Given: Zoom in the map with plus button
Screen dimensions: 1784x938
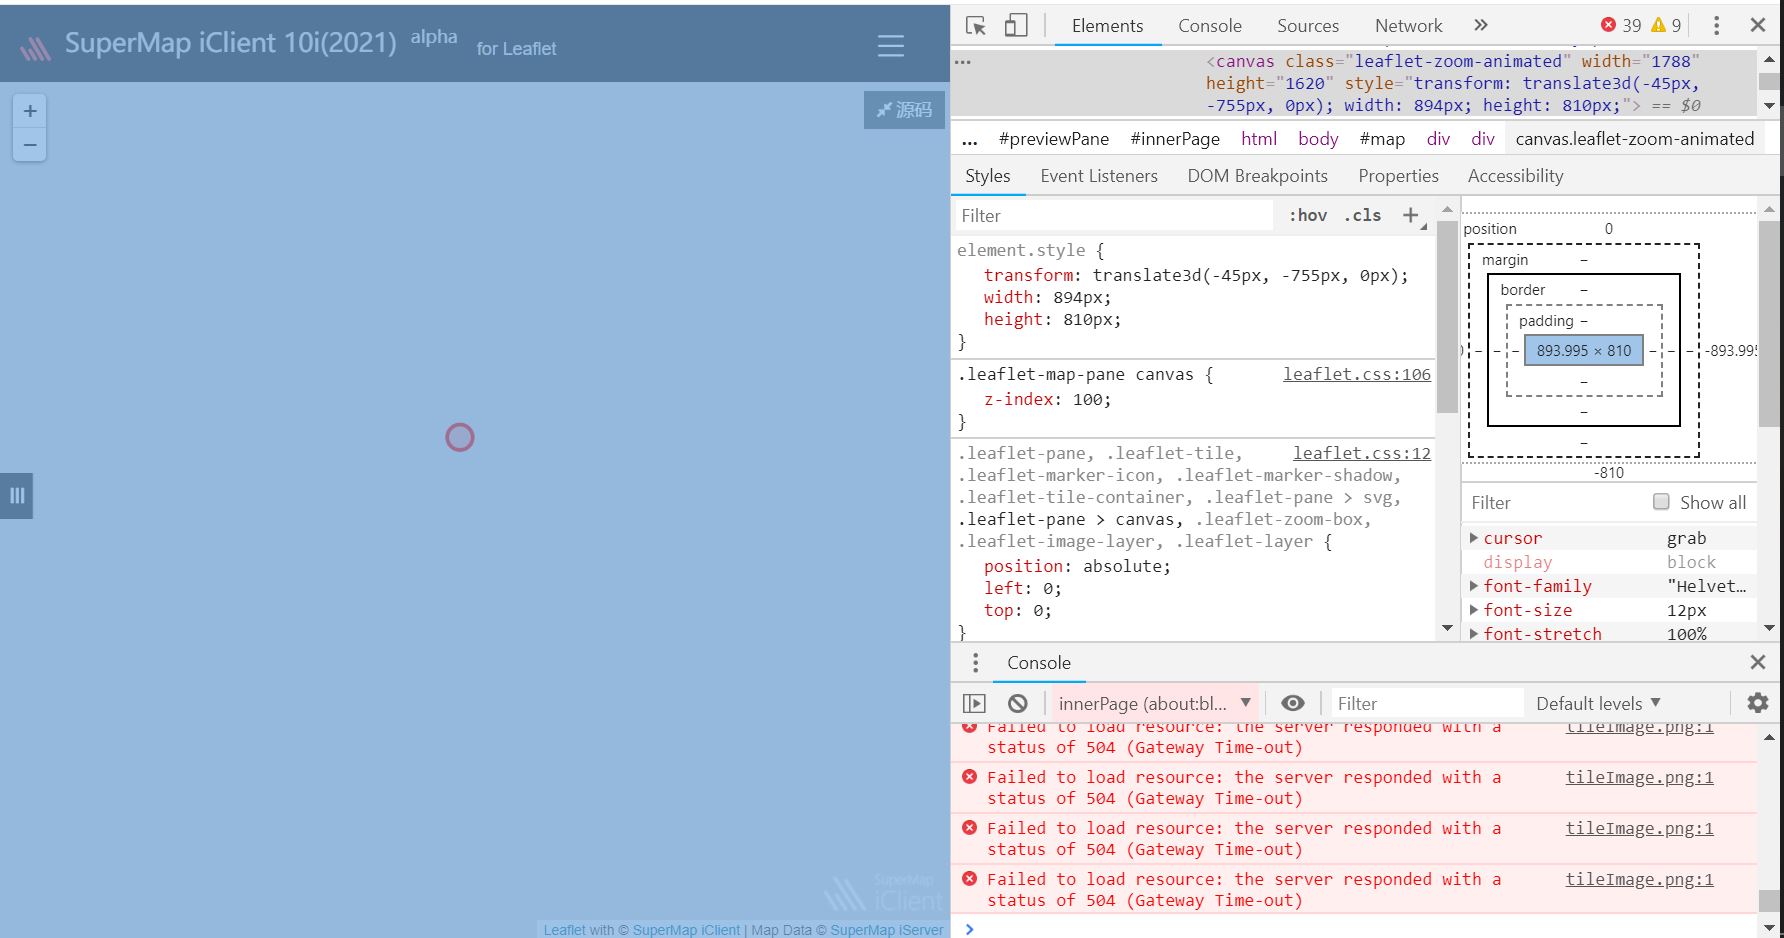Looking at the screenshot, I should point(30,111).
